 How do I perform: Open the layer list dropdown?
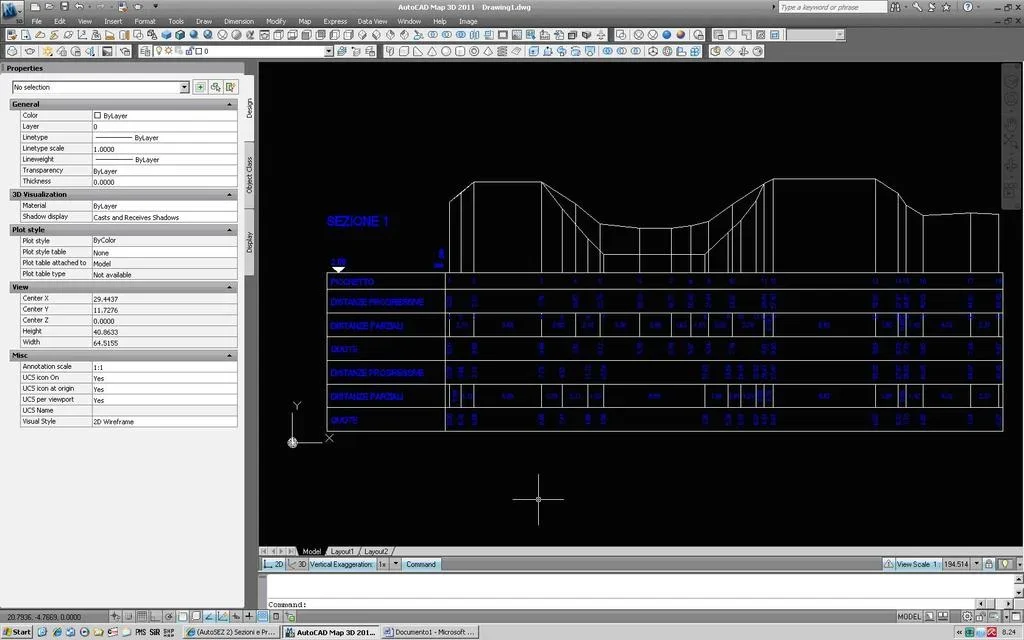328,51
